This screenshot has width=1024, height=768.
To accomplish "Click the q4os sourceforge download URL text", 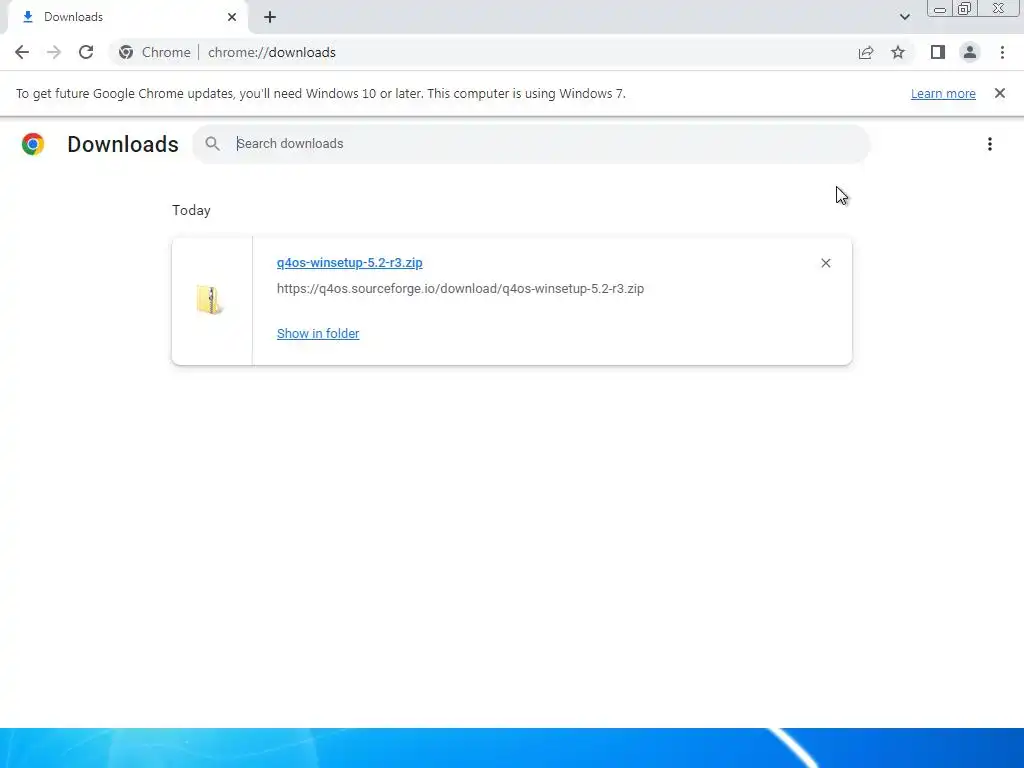I will coord(460,289).
